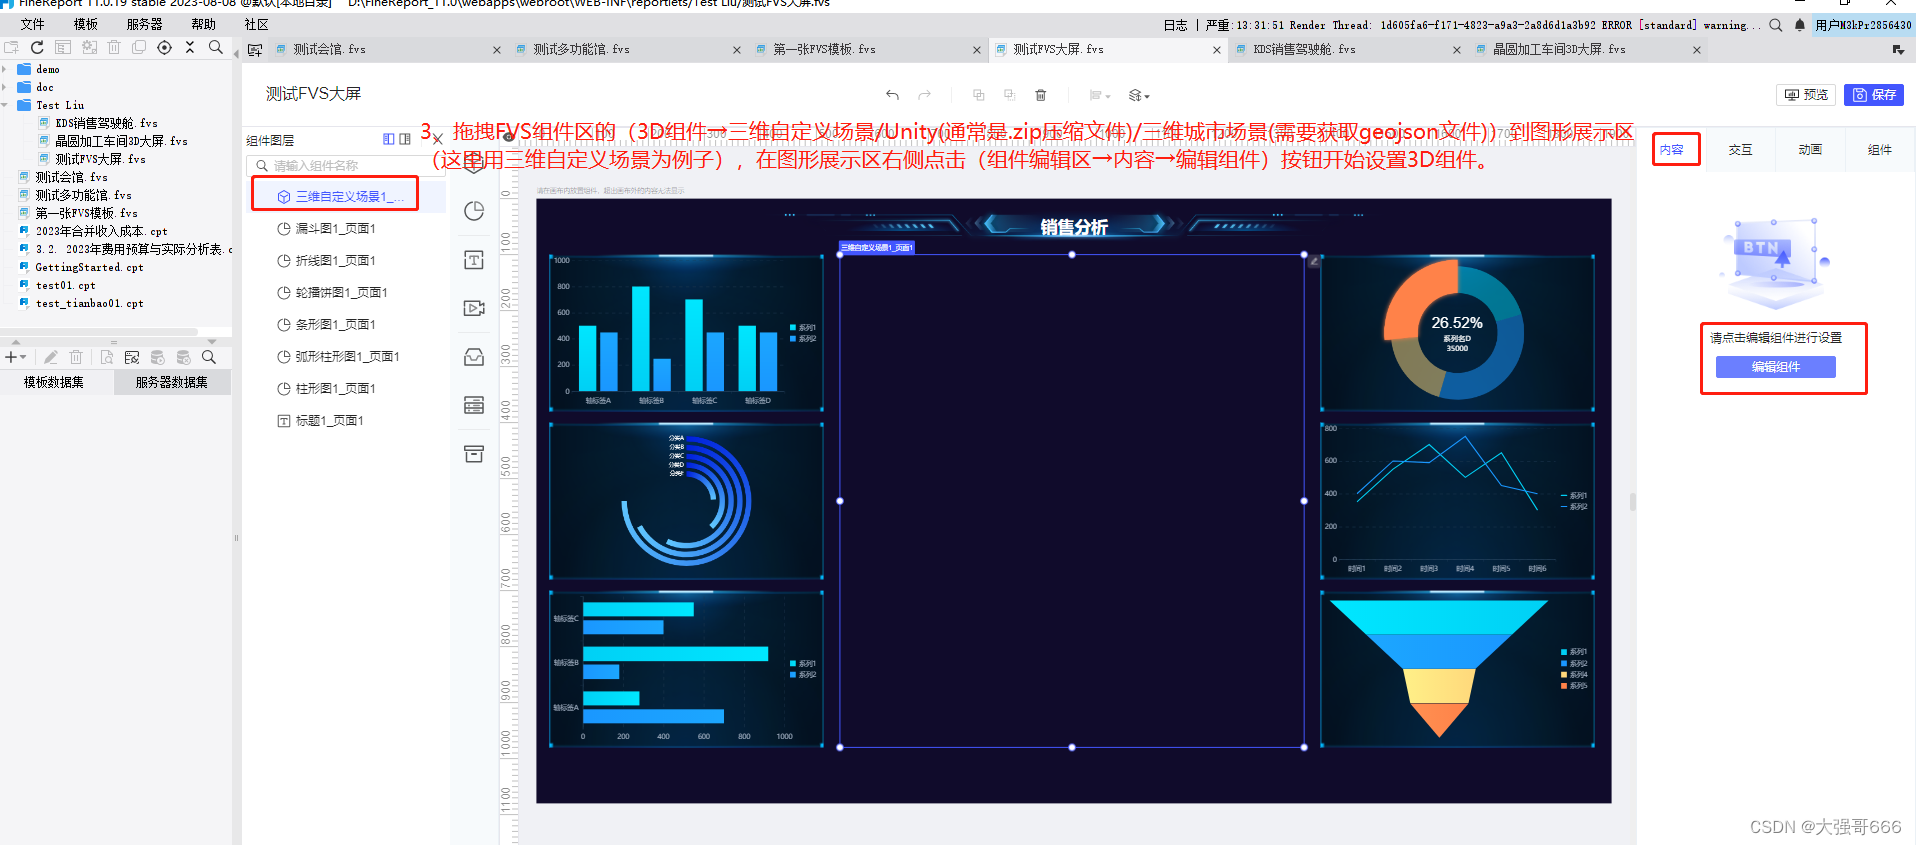Click the copy component icon in FVS toolbar

click(979, 95)
